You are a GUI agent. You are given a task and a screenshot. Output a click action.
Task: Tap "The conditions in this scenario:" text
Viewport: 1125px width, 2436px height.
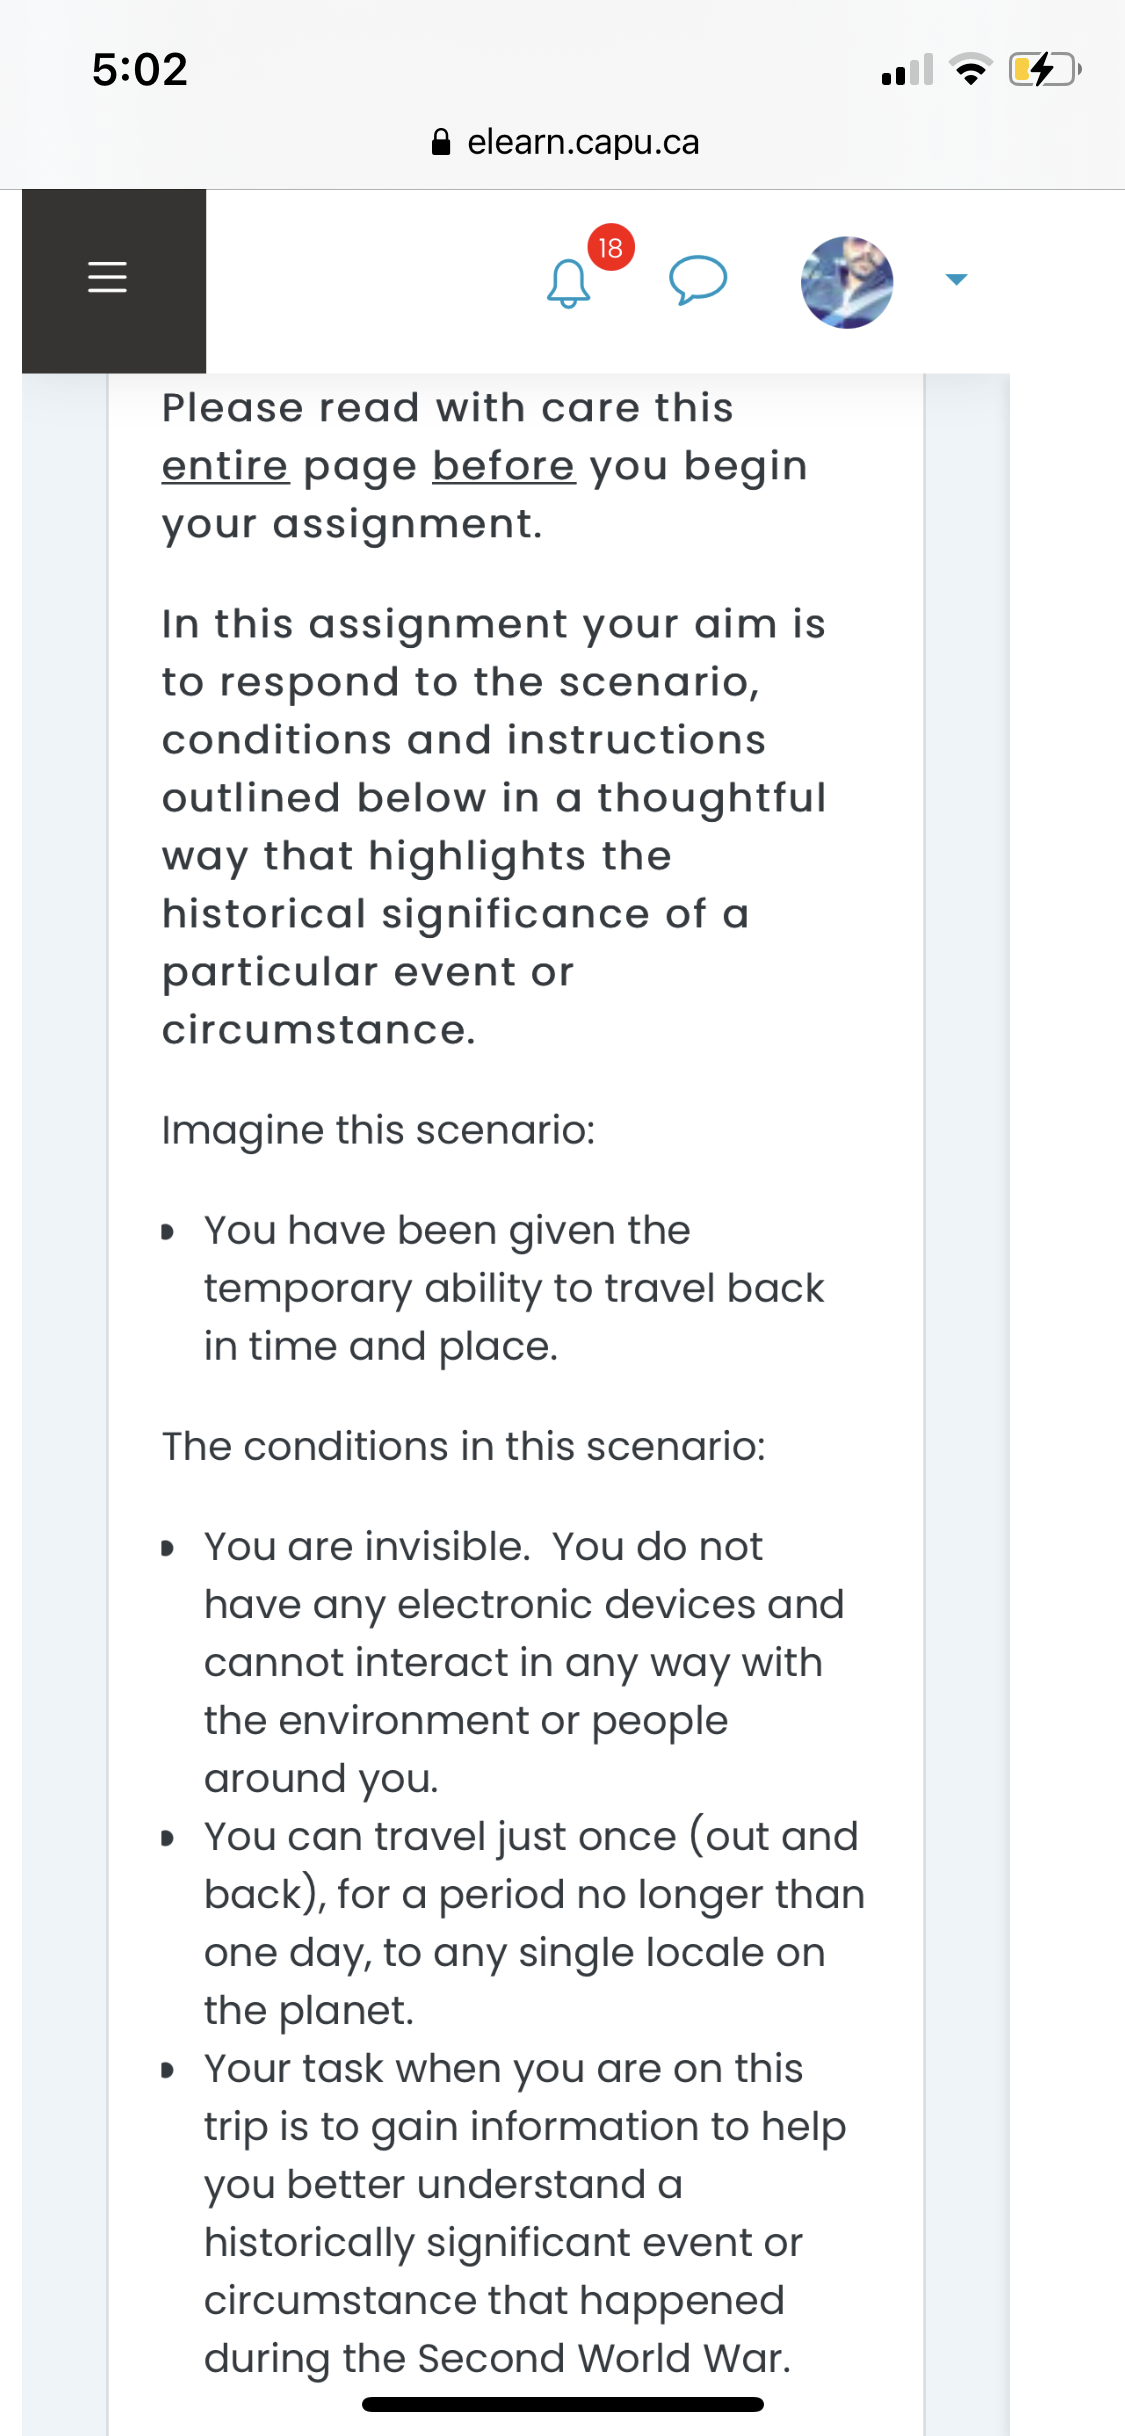(x=464, y=1447)
